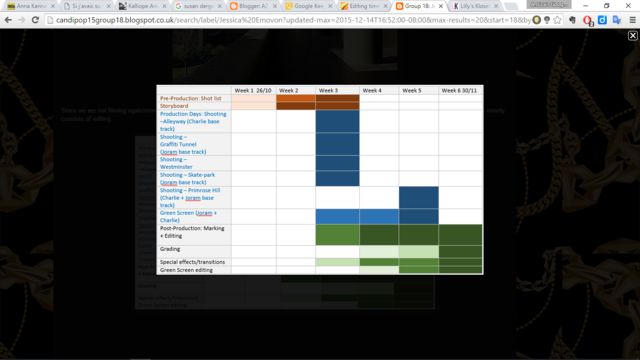Screen dimensions: 640x360
Task: Click the 'Shooting – Westminster' row label
Action: click(x=176, y=163)
